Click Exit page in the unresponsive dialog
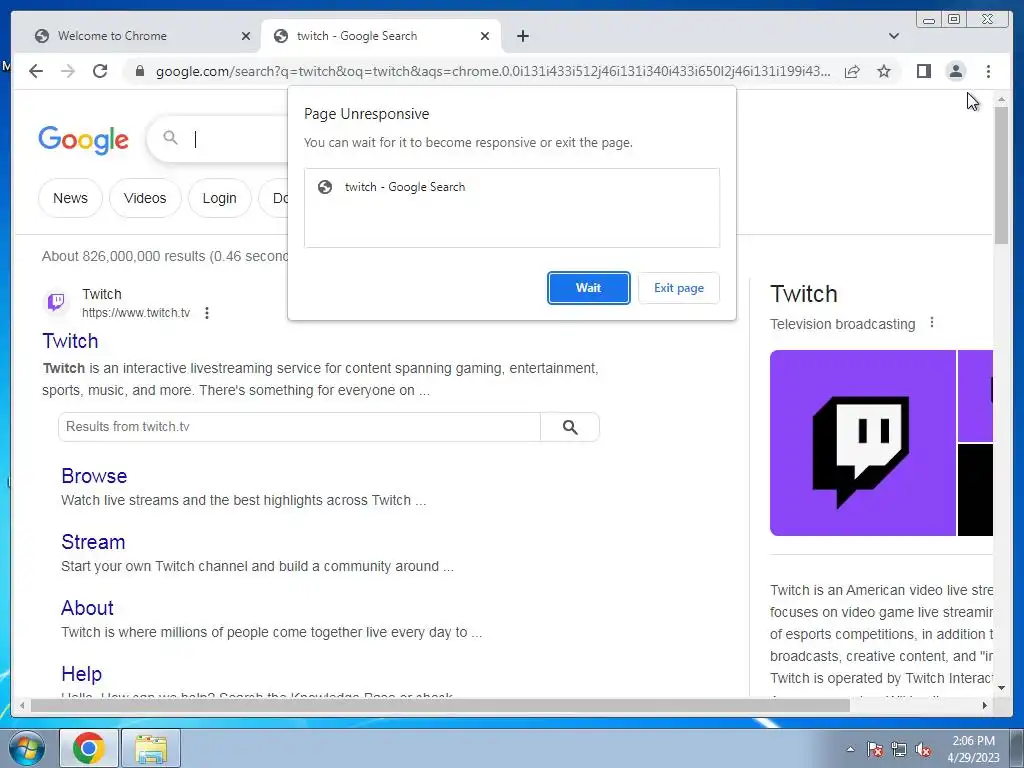This screenshot has width=1024, height=768. (679, 288)
